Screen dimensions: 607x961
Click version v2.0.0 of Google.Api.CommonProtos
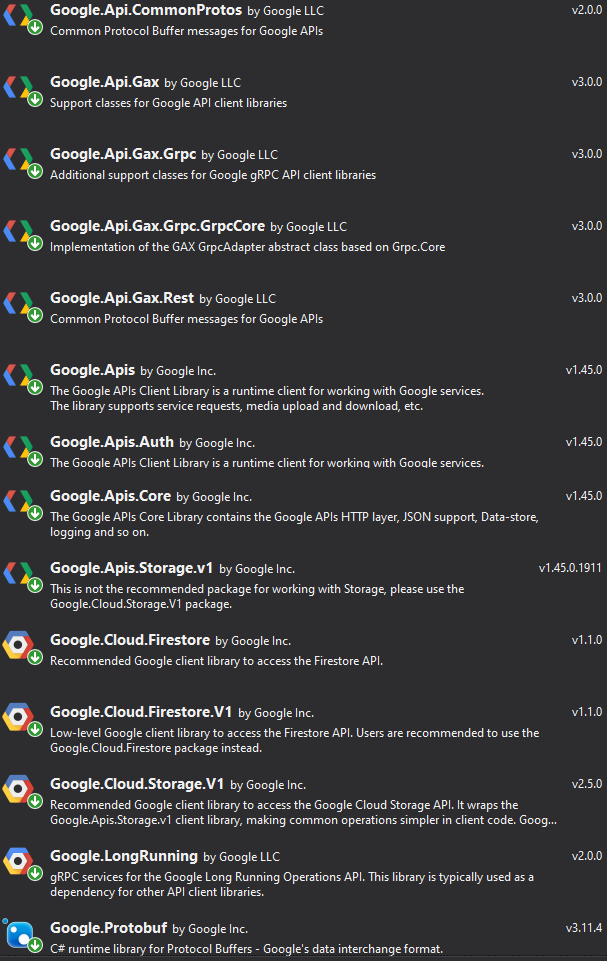[x=587, y=10]
